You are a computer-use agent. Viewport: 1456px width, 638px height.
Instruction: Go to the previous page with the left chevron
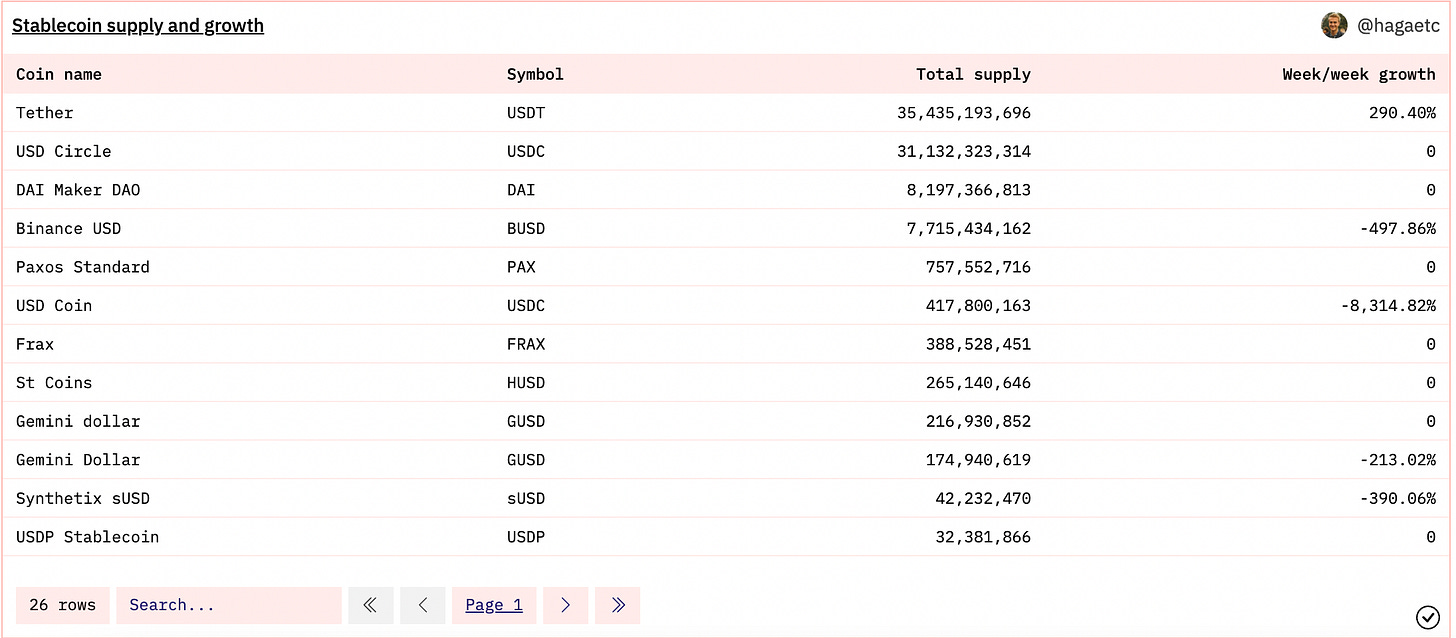pos(422,605)
